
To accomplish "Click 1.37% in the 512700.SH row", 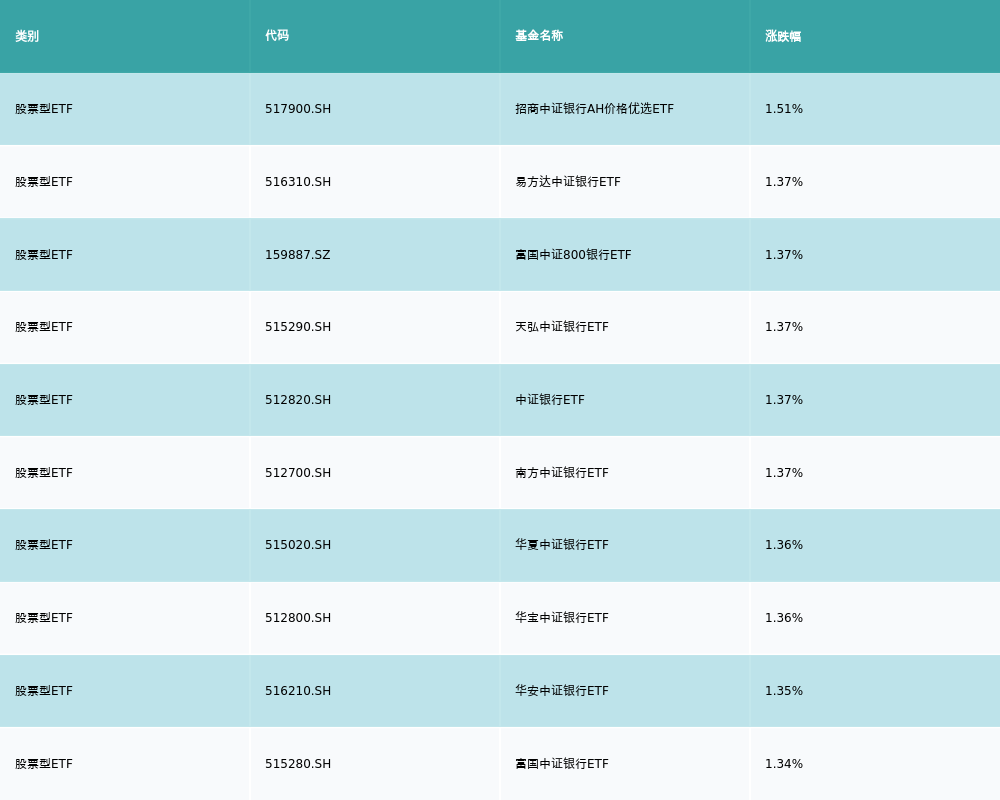I will (784, 473).
